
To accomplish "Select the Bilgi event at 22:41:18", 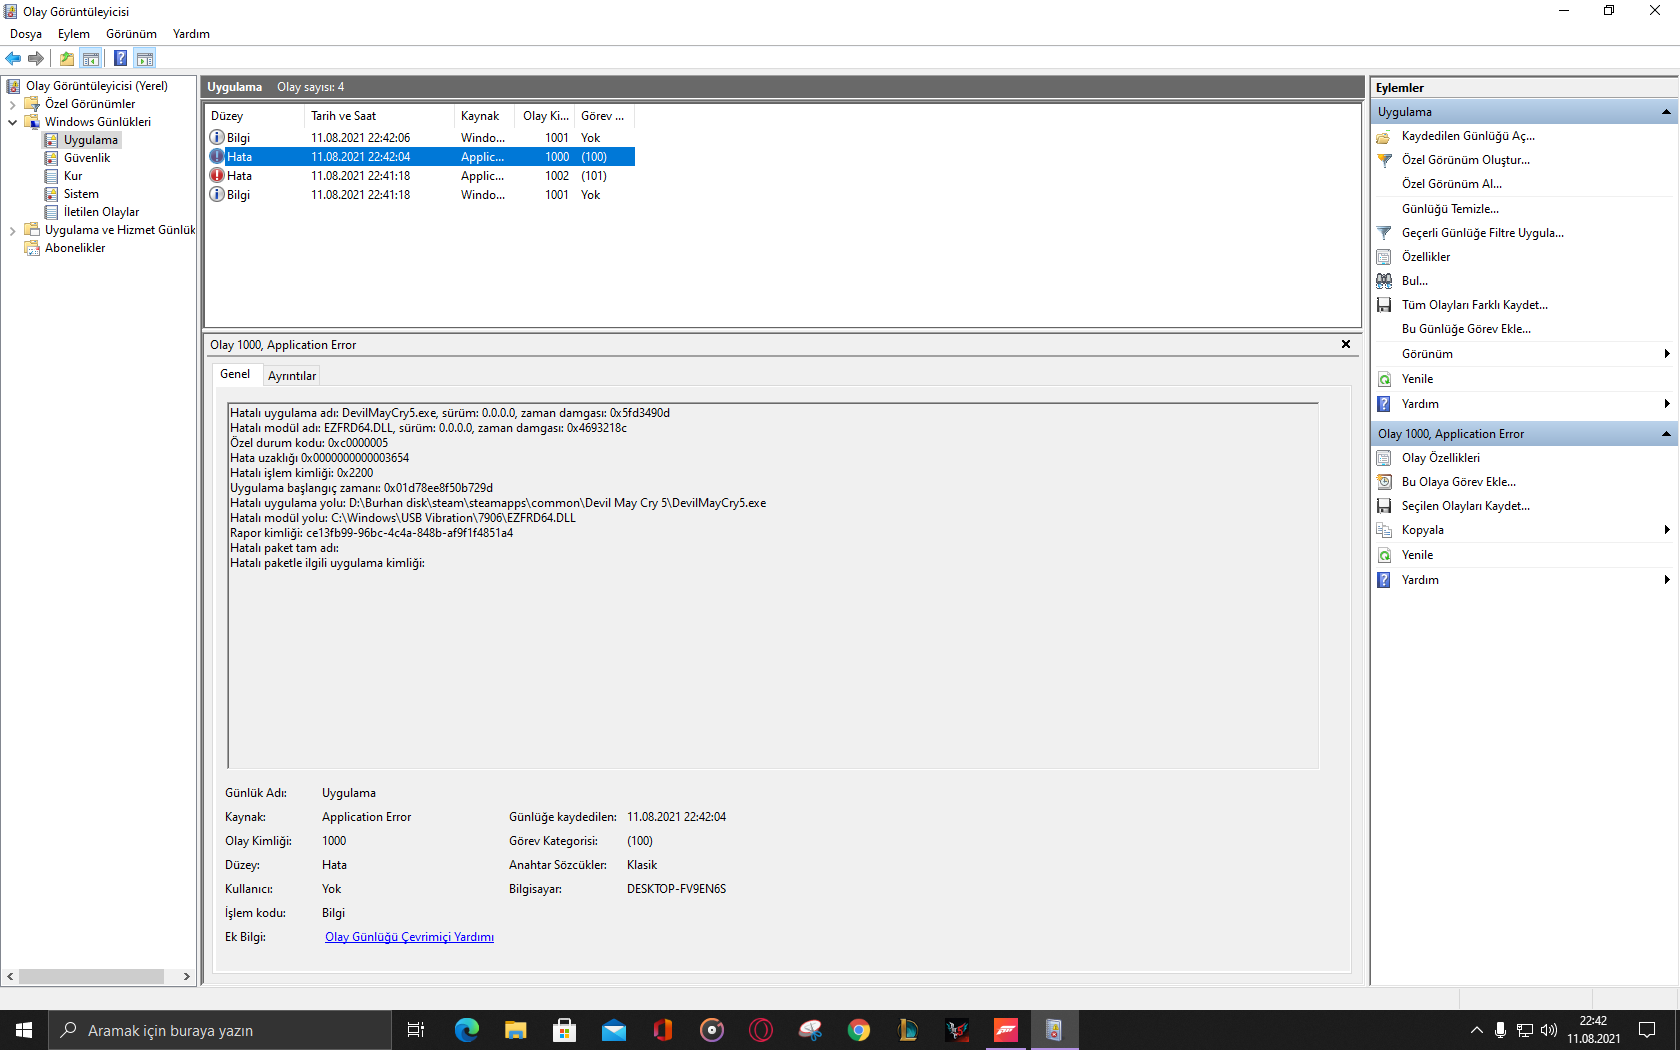I will [420, 195].
